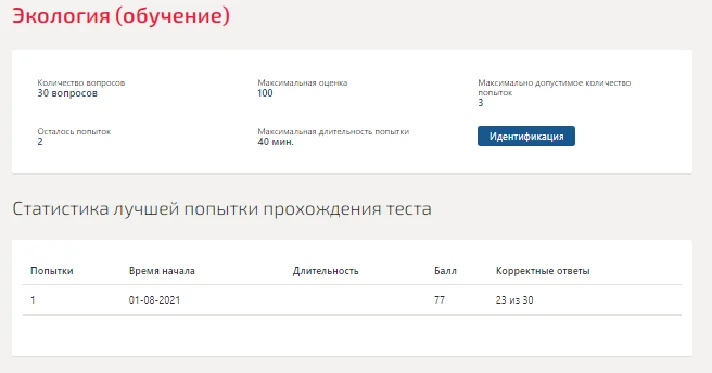Screen dimensions: 712x373
Task: Click the score value 77
Action: (440, 300)
